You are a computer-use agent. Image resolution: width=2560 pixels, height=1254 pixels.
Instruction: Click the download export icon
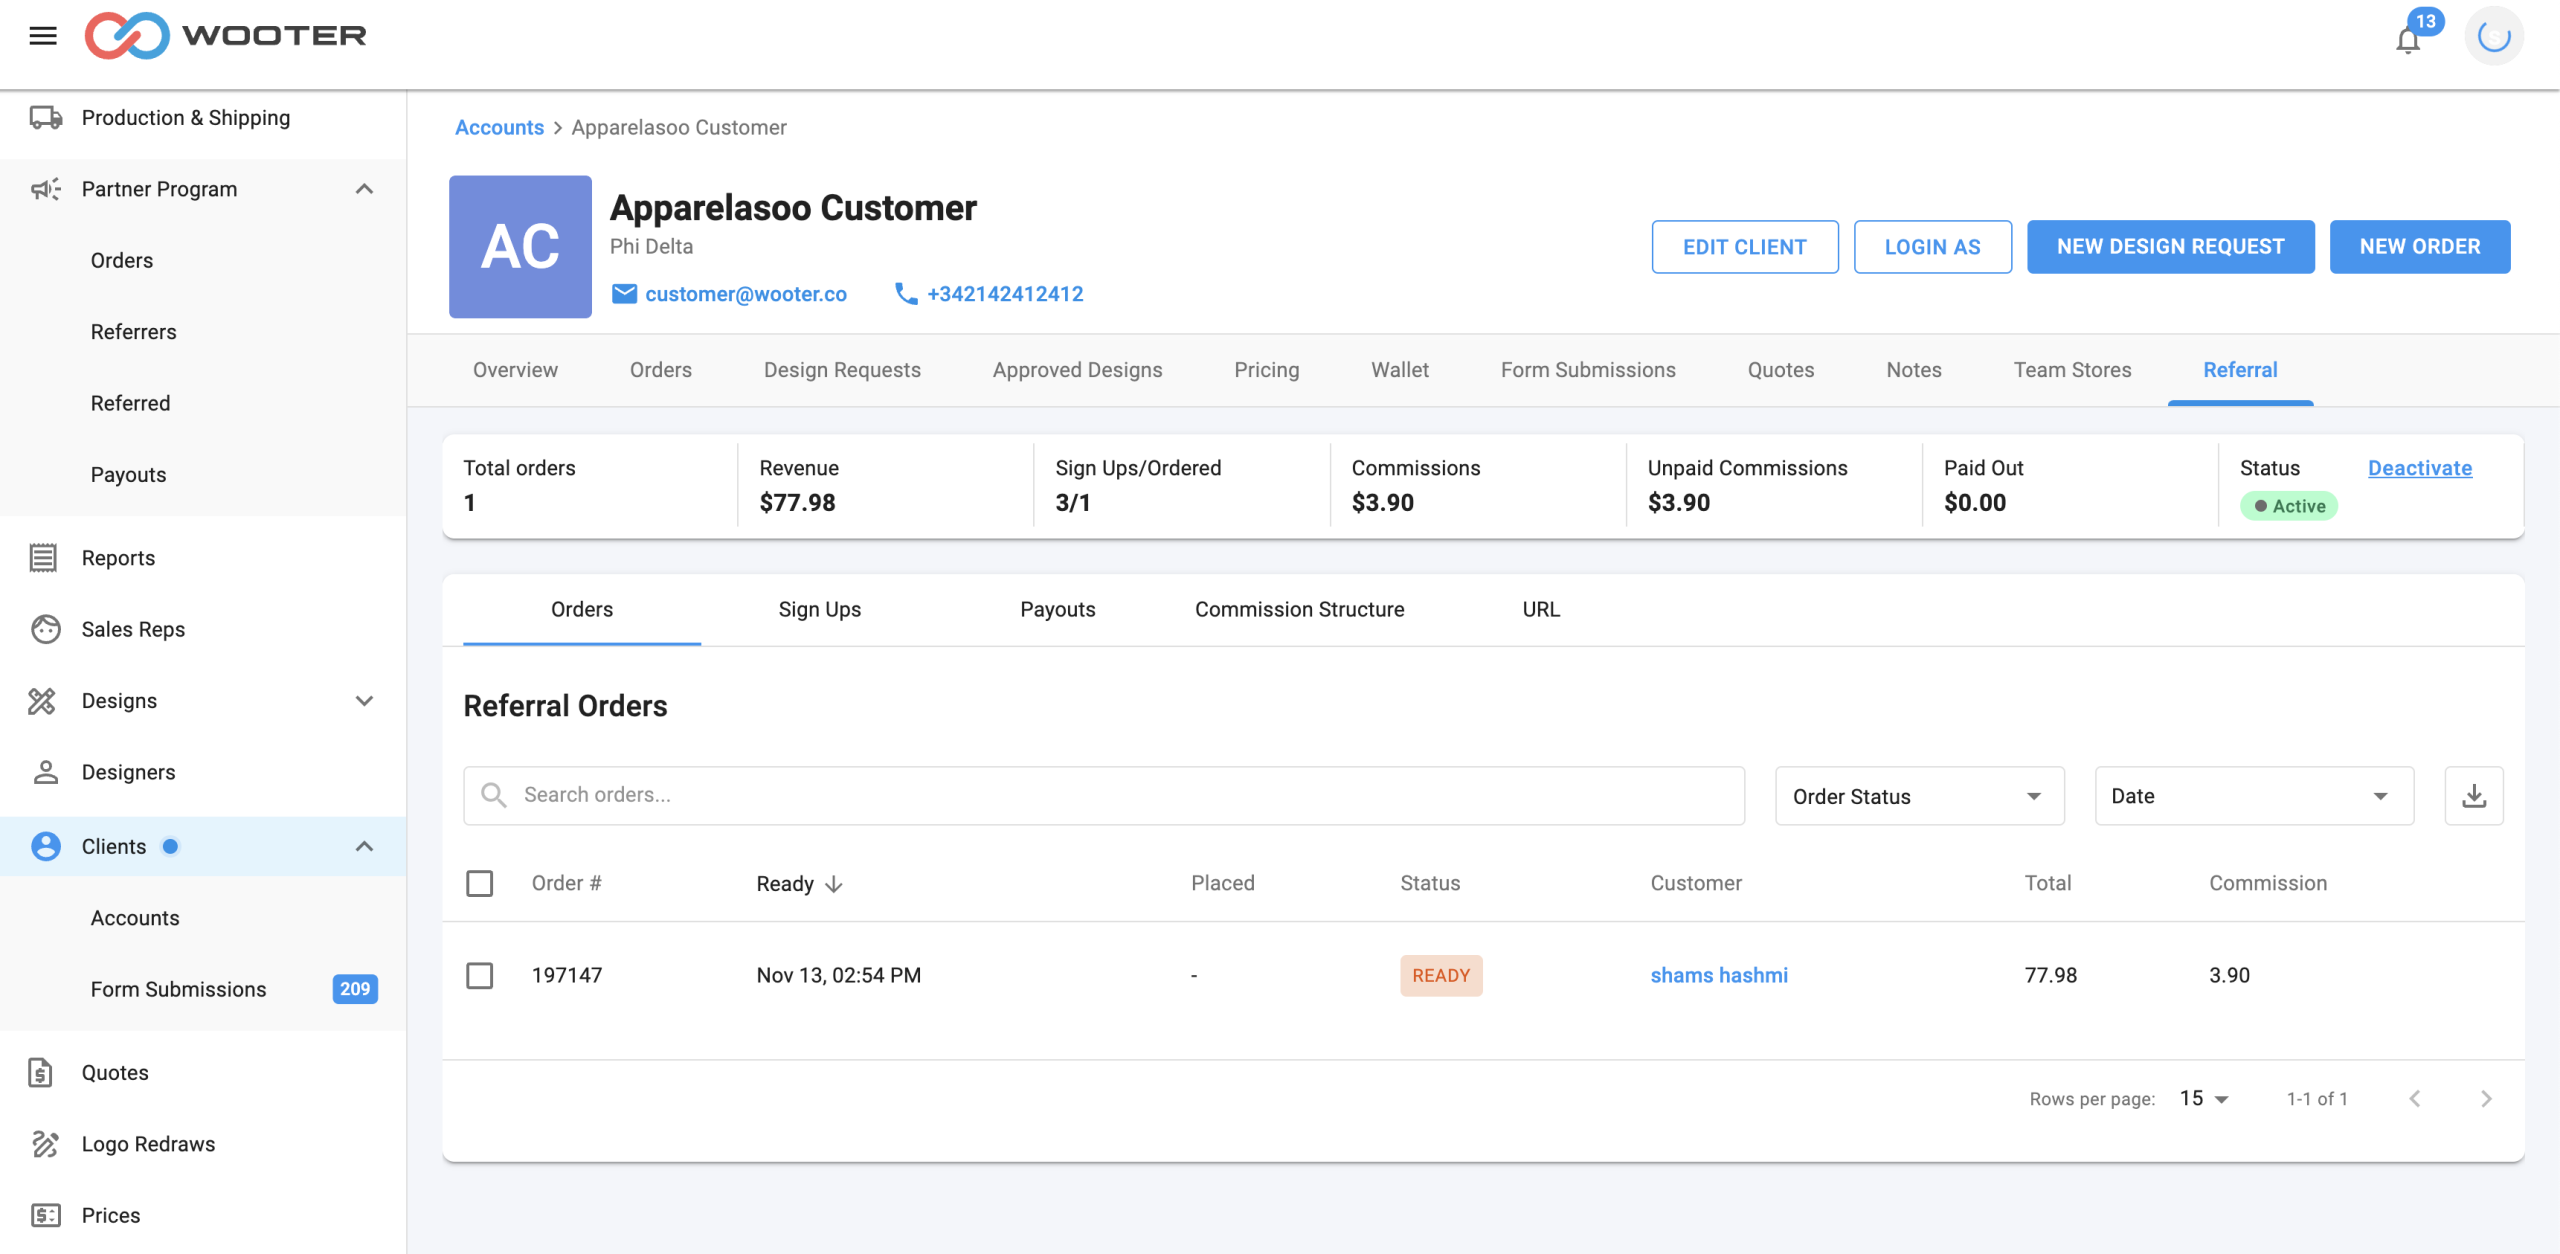click(x=2474, y=796)
